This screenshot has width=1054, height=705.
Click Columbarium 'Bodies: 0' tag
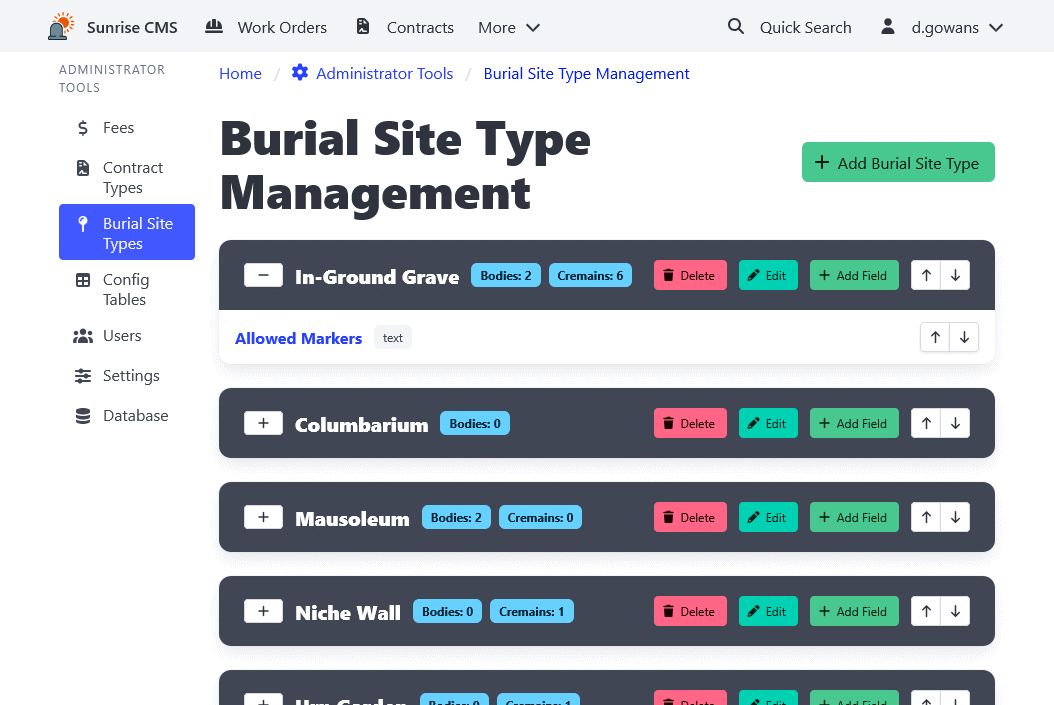point(475,423)
